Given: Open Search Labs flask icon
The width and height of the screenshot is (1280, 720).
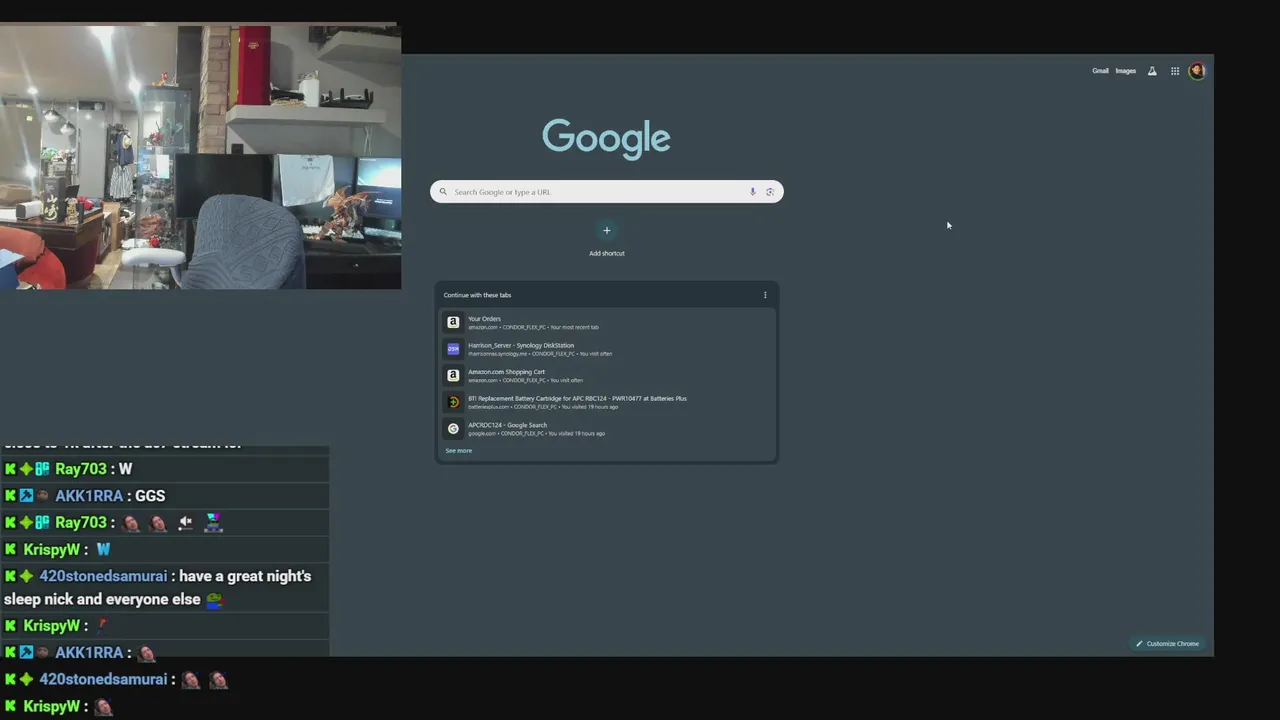Looking at the screenshot, I should point(1152,71).
